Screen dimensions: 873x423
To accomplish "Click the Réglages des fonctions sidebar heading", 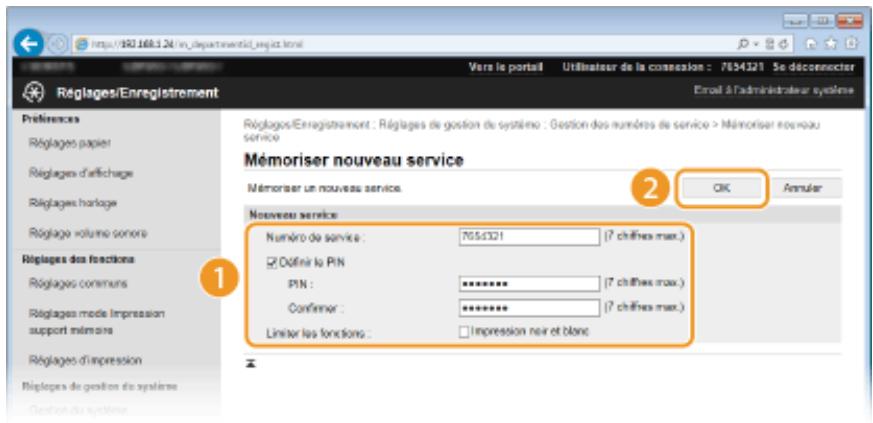I will click(78, 259).
